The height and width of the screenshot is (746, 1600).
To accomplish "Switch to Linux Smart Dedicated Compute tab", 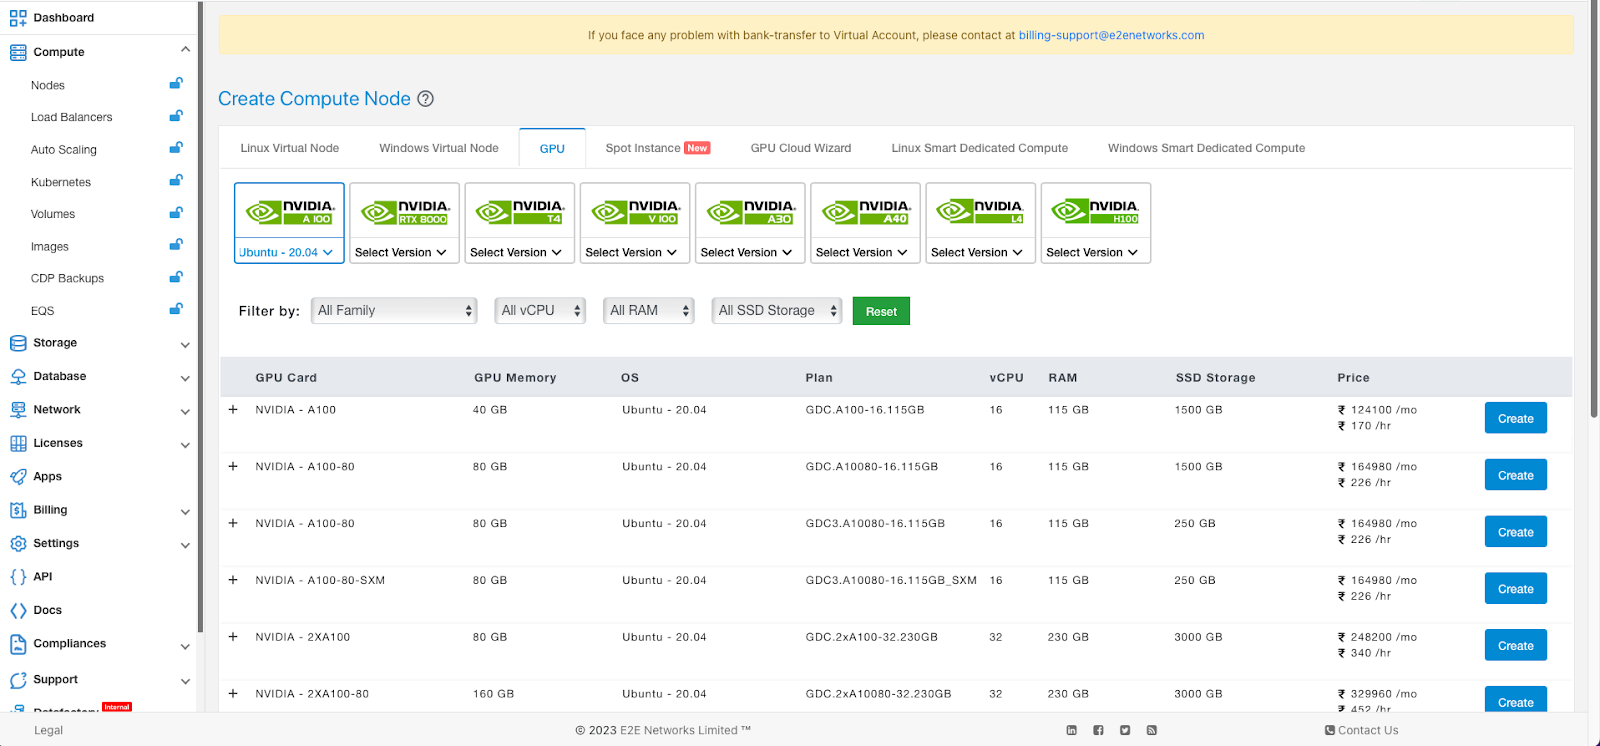I will [x=980, y=148].
